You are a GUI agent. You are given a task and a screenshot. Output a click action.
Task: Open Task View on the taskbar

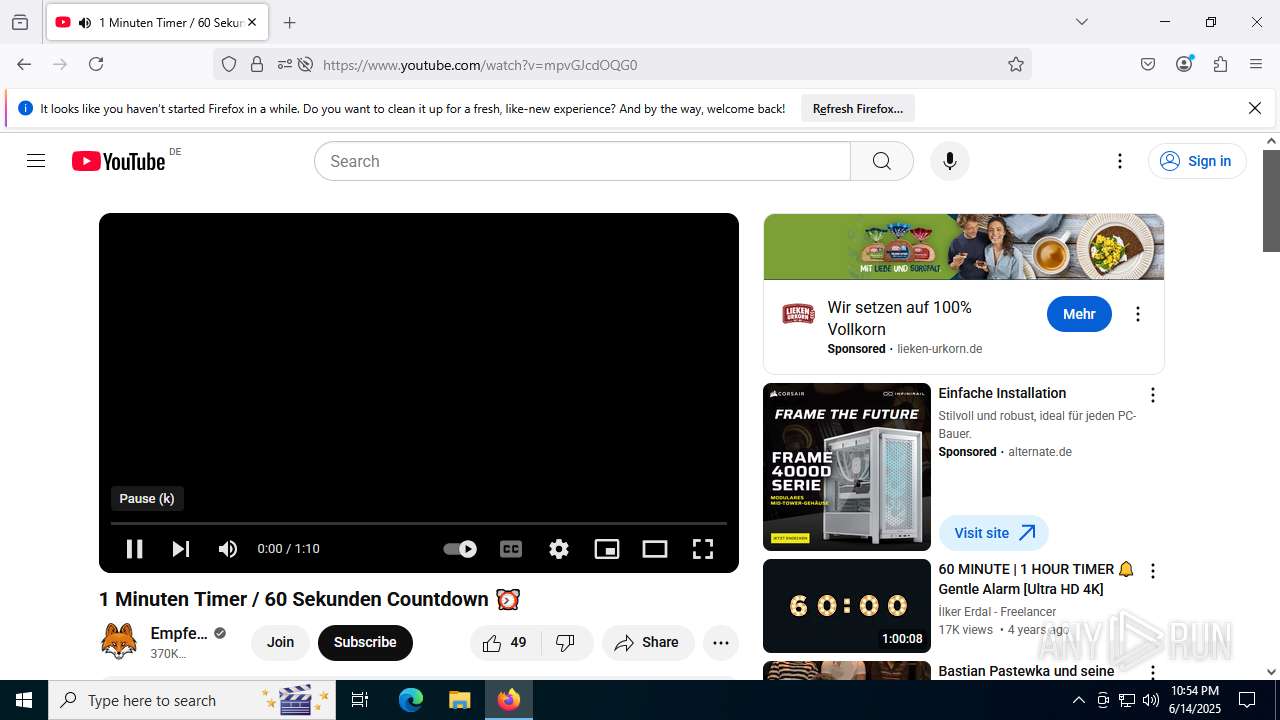click(x=360, y=700)
